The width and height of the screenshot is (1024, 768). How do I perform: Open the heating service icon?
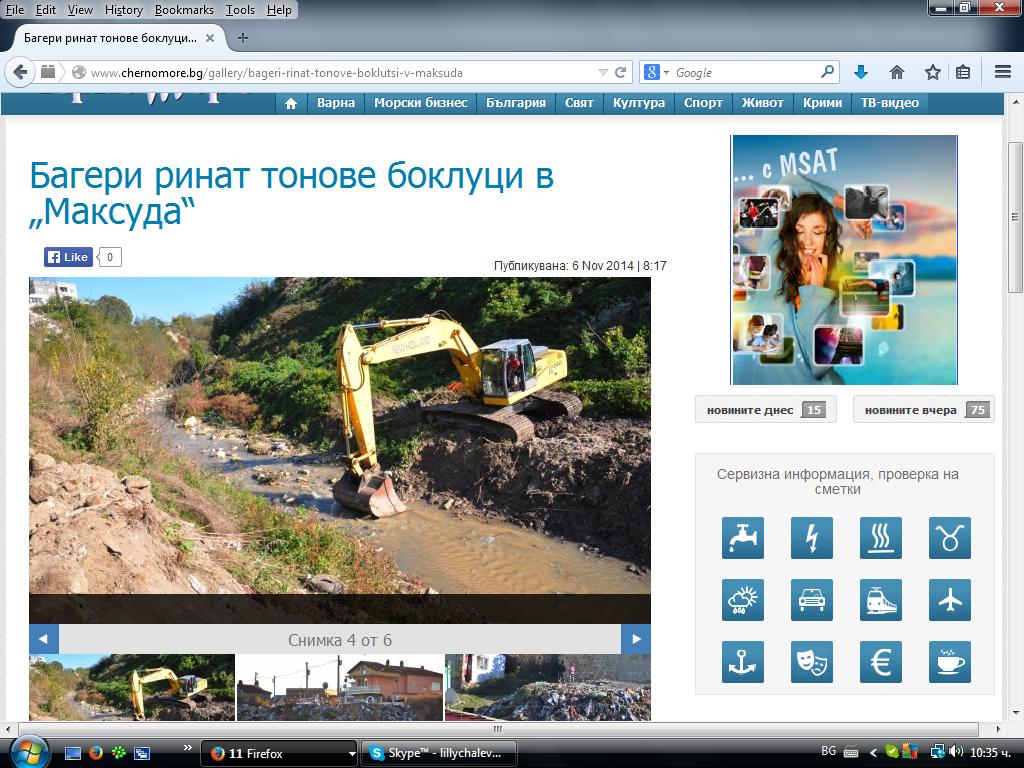coord(881,537)
